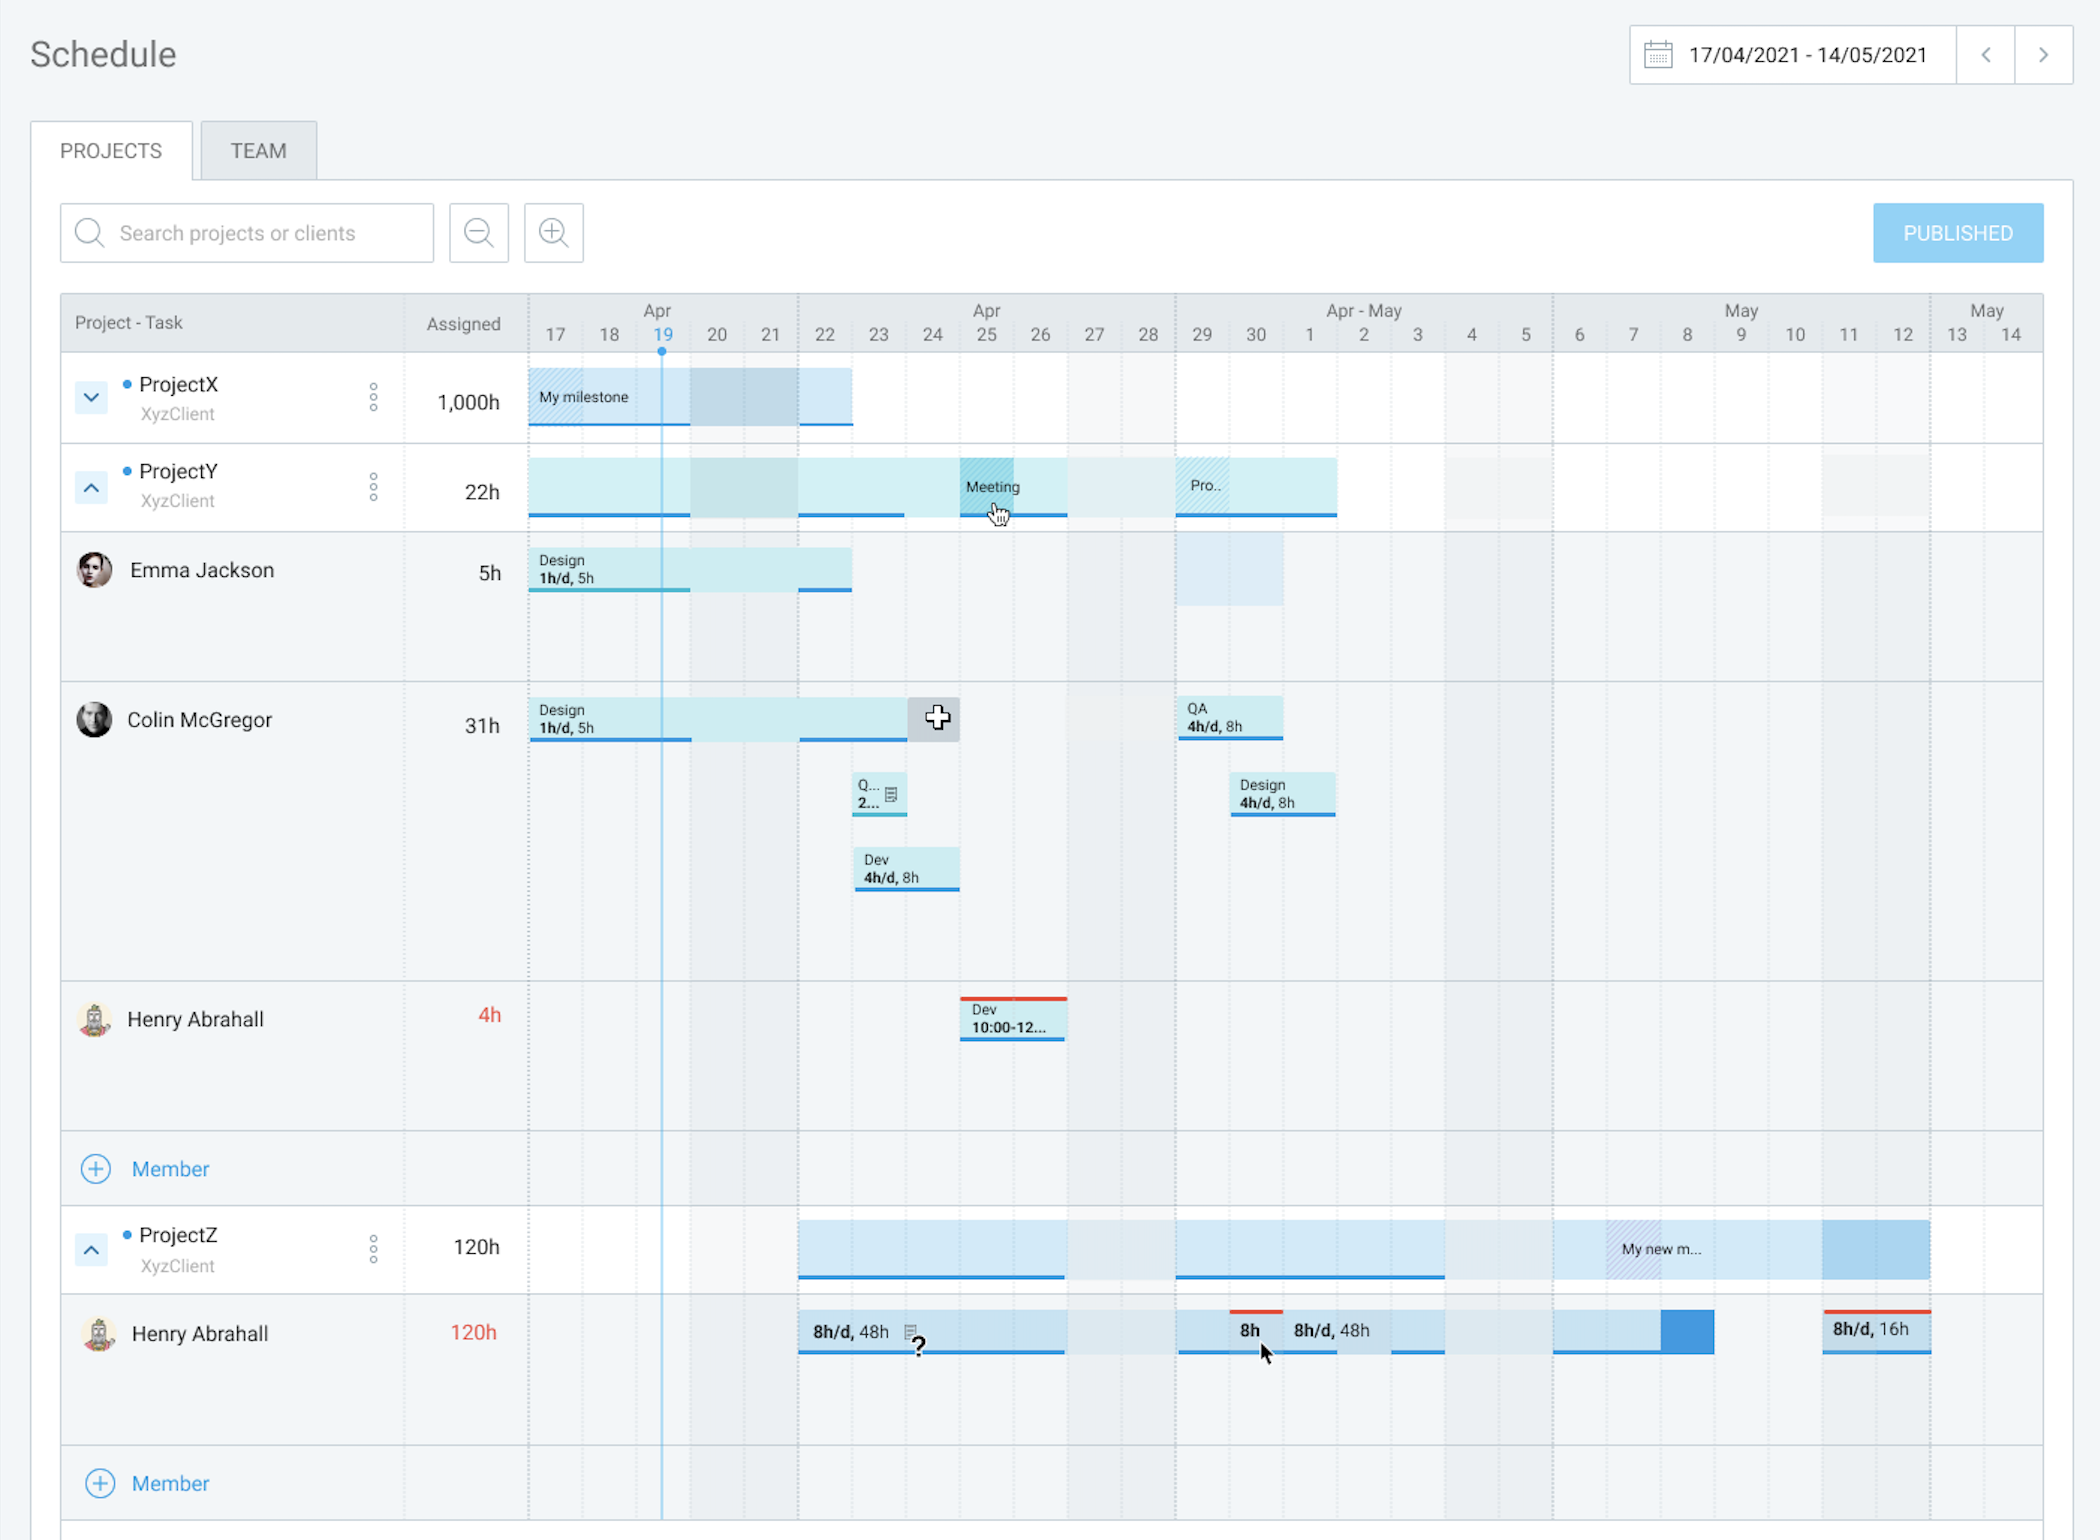This screenshot has width=2100, height=1540.
Task: Select the PROJECTS tab
Action: (109, 150)
